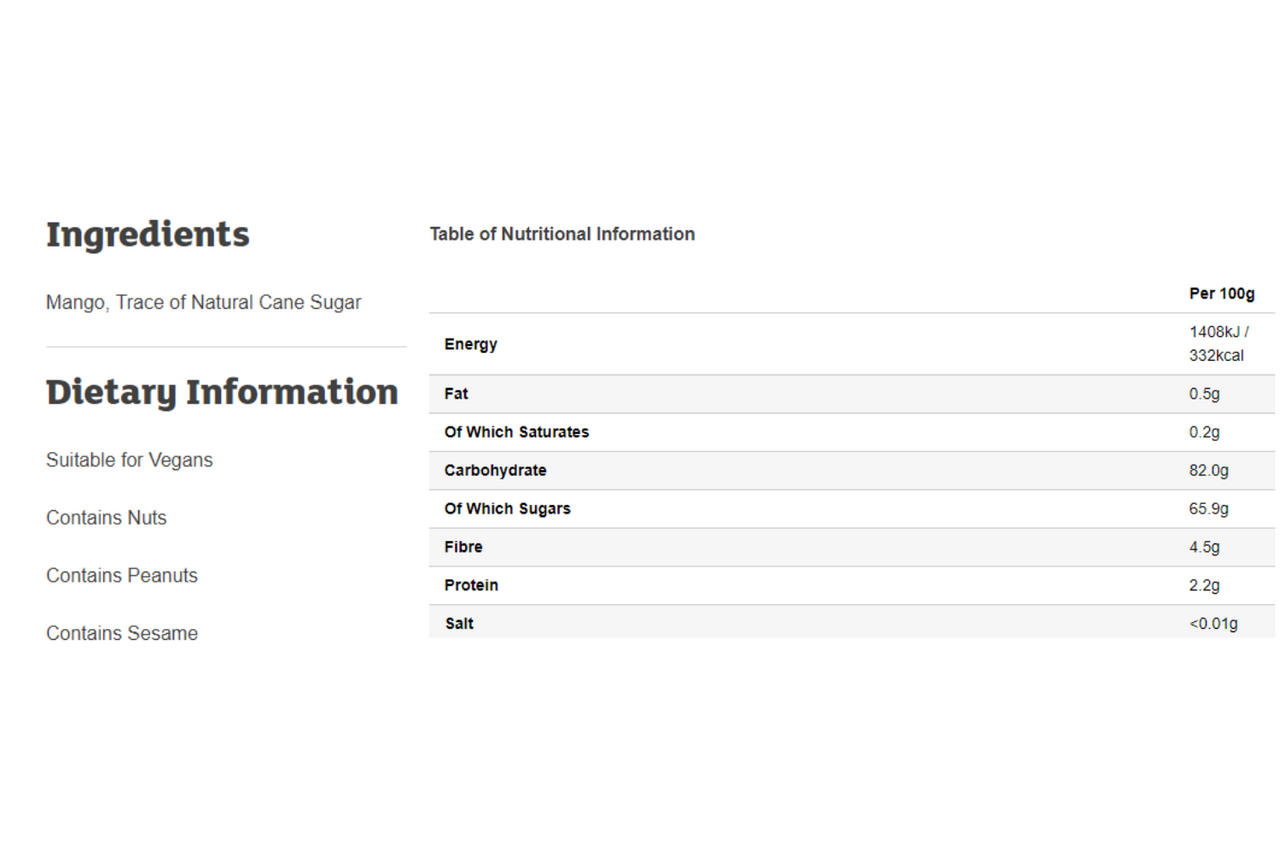Click the Fat row label
Screen dimensions: 1280x853
tap(456, 394)
